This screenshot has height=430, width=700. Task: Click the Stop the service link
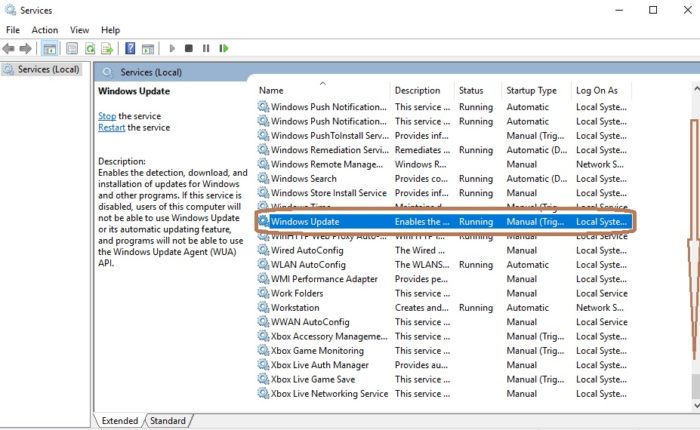point(107,116)
